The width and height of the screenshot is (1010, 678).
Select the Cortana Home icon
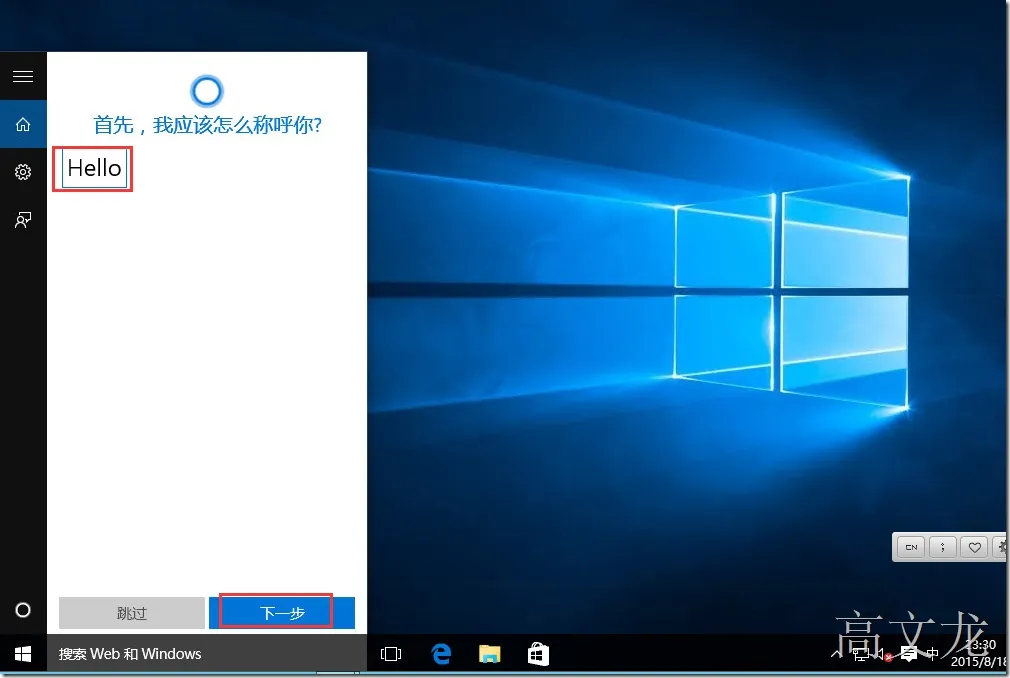(23, 124)
